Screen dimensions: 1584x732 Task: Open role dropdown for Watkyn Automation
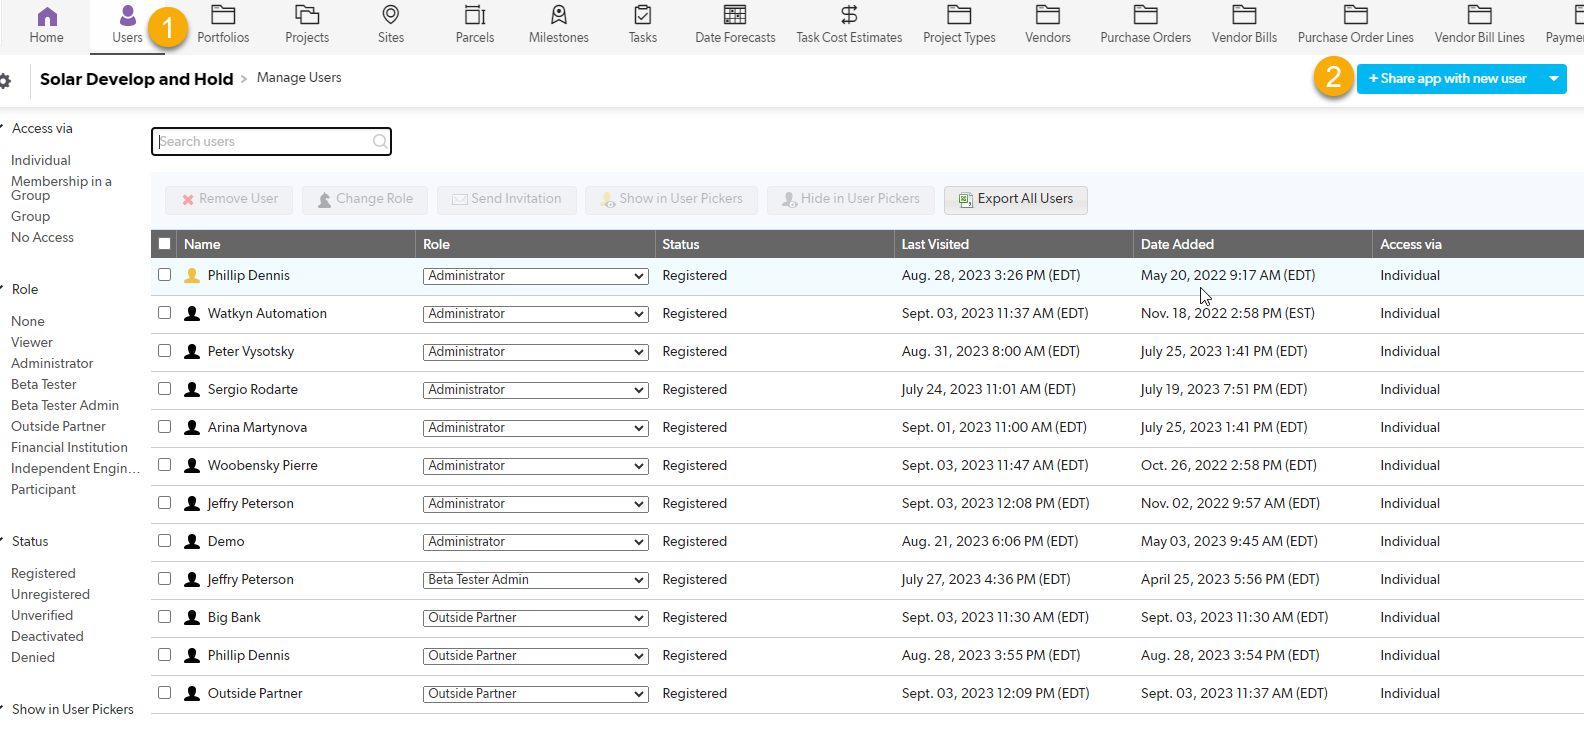[x=535, y=314]
